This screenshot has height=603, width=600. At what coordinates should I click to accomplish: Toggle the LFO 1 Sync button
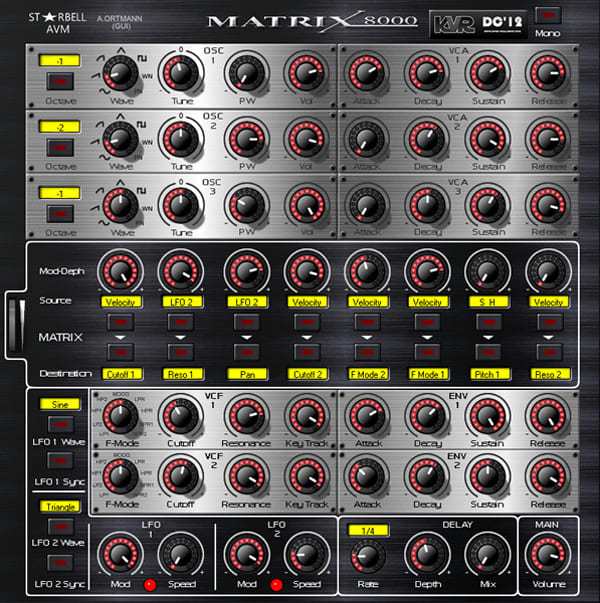coord(60,461)
